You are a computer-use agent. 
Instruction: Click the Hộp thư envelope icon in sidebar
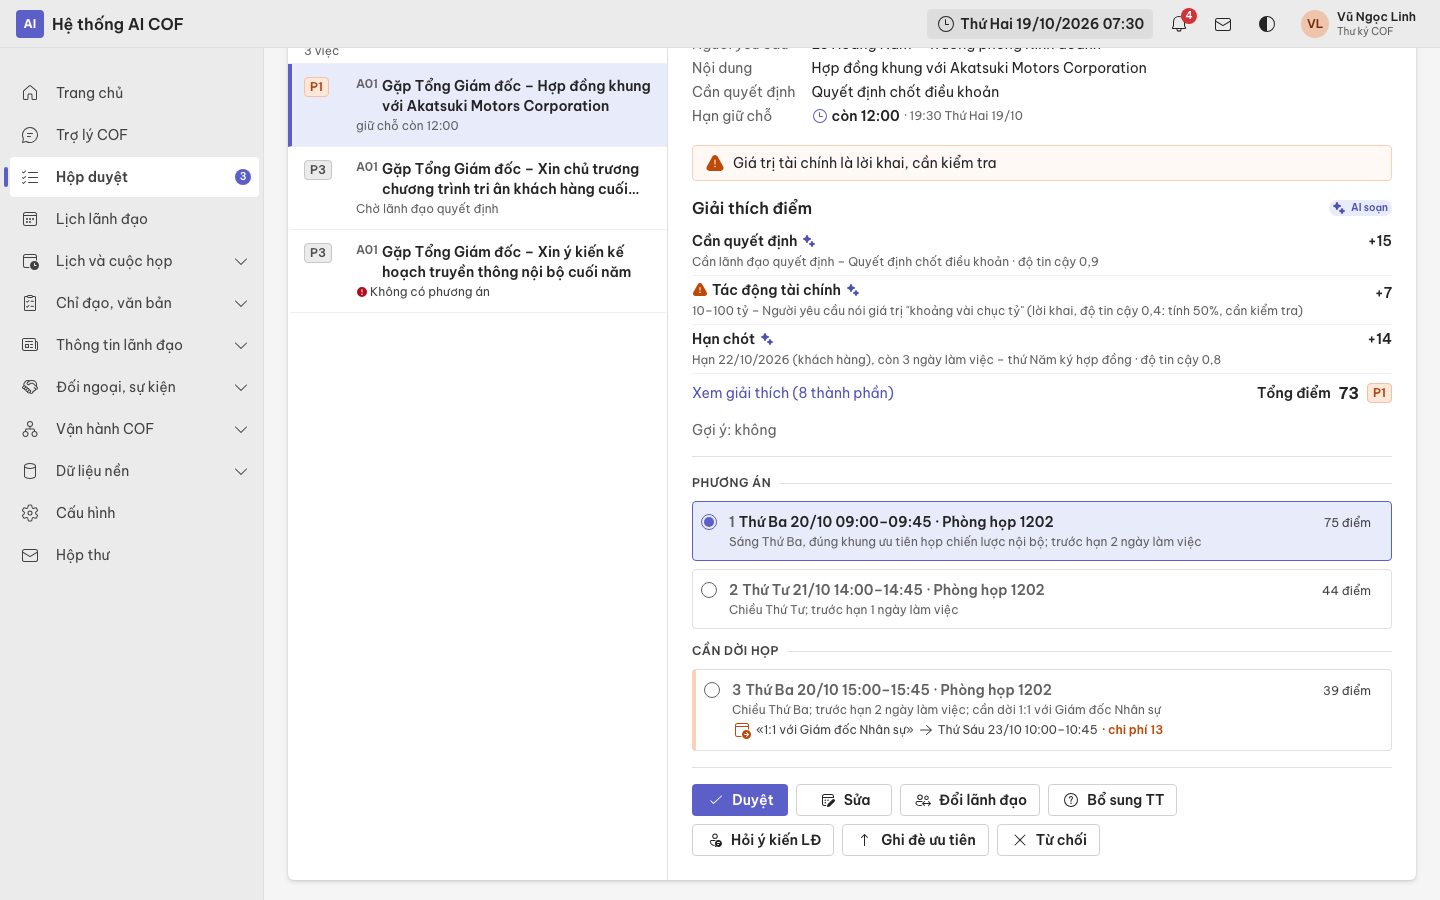point(30,555)
